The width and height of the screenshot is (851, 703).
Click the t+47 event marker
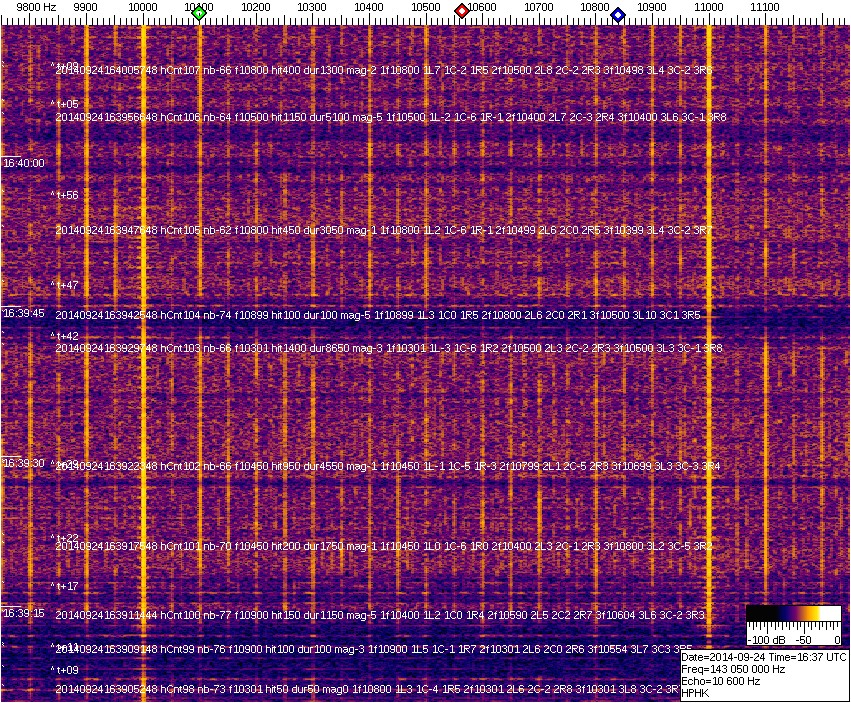point(65,286)
